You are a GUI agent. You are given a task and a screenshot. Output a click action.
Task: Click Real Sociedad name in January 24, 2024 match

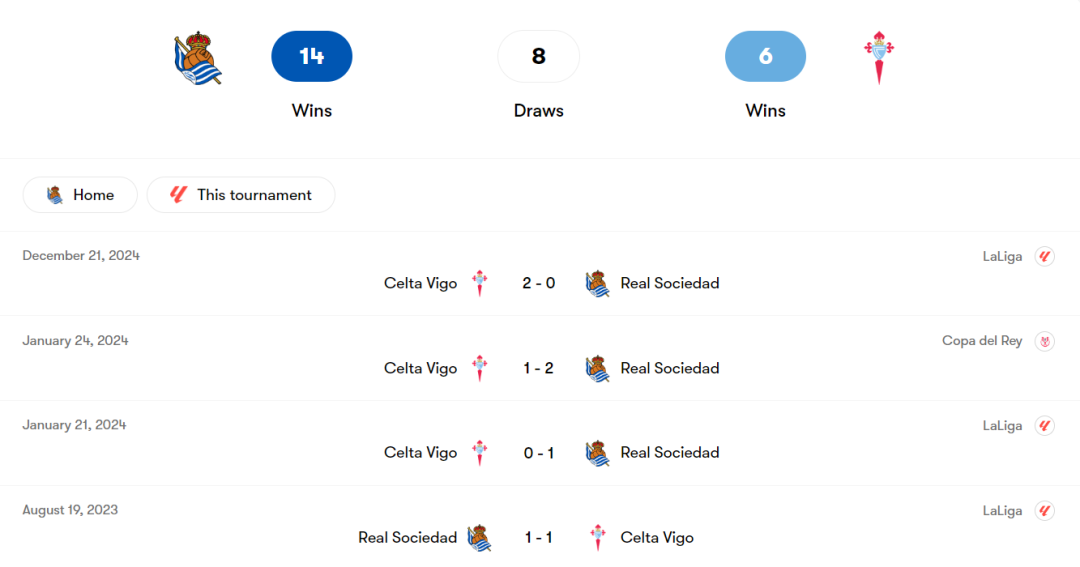tap(670, 368)
